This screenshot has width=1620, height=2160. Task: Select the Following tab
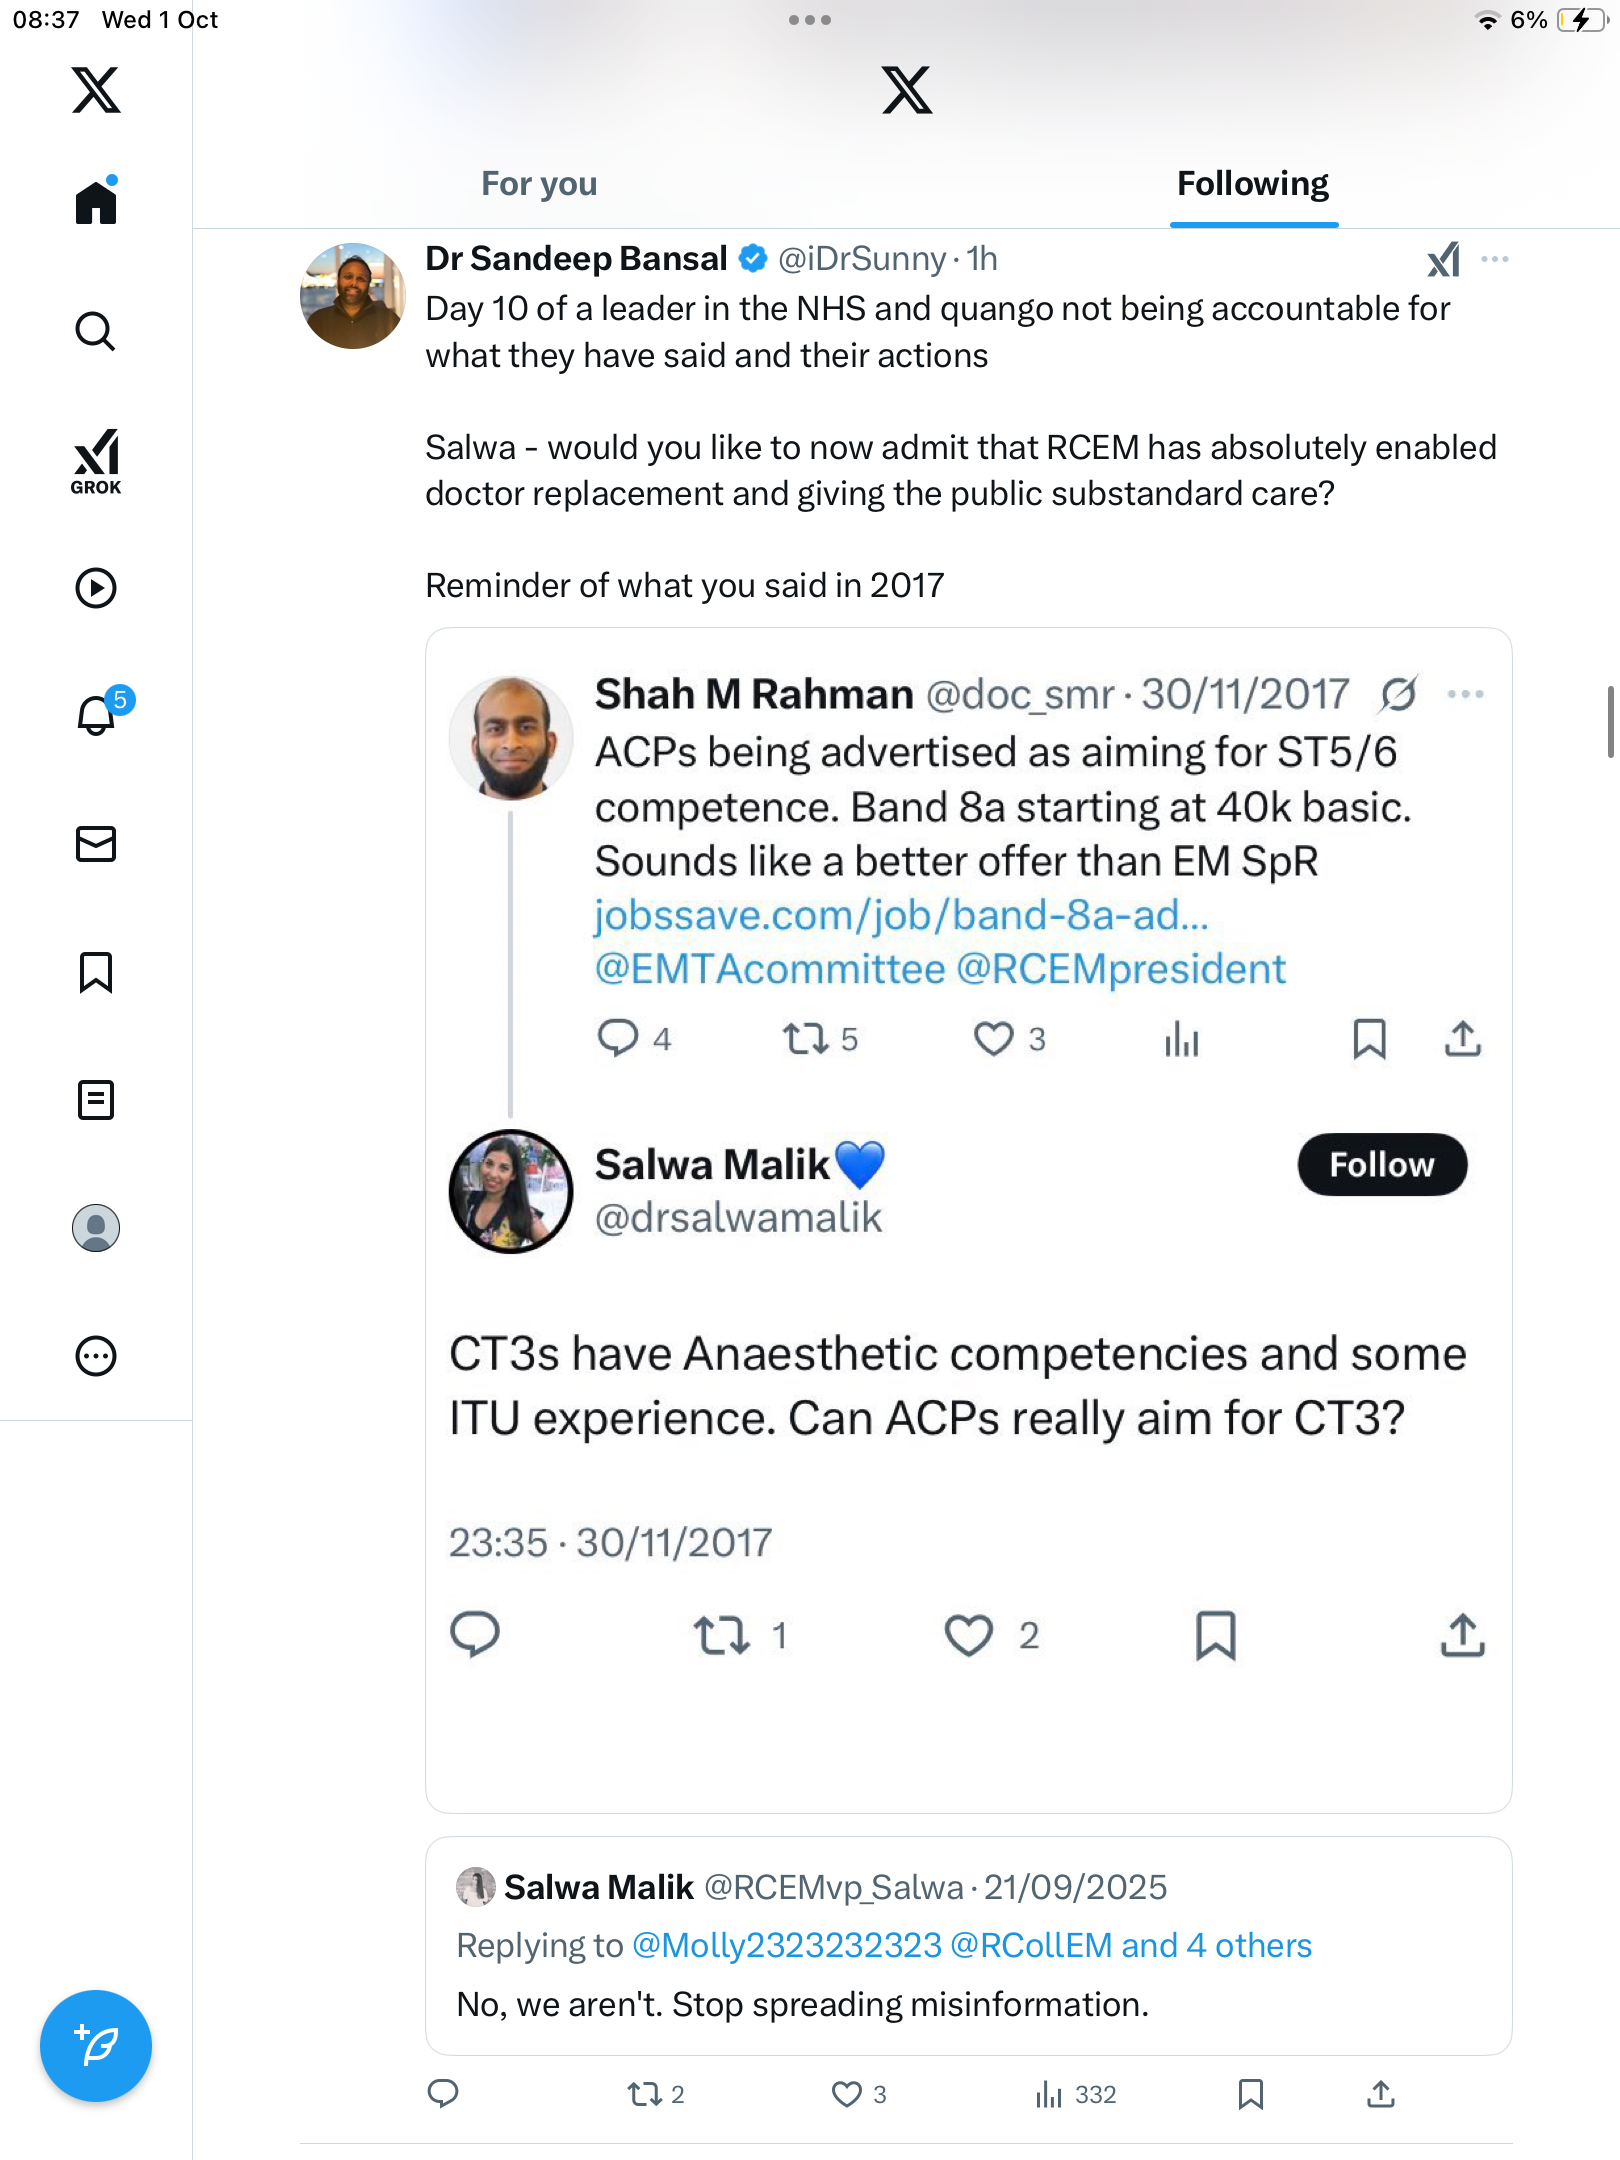point(1253,184)
